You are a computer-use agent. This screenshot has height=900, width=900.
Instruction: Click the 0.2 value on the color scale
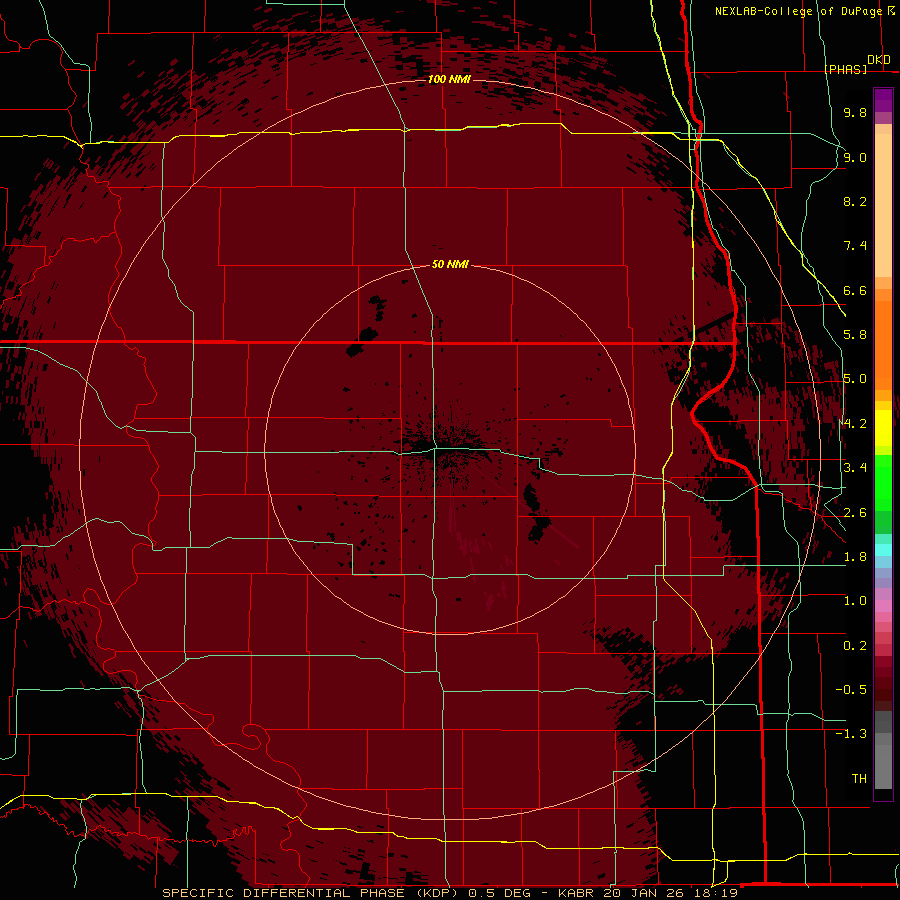[x=855, y=646]
